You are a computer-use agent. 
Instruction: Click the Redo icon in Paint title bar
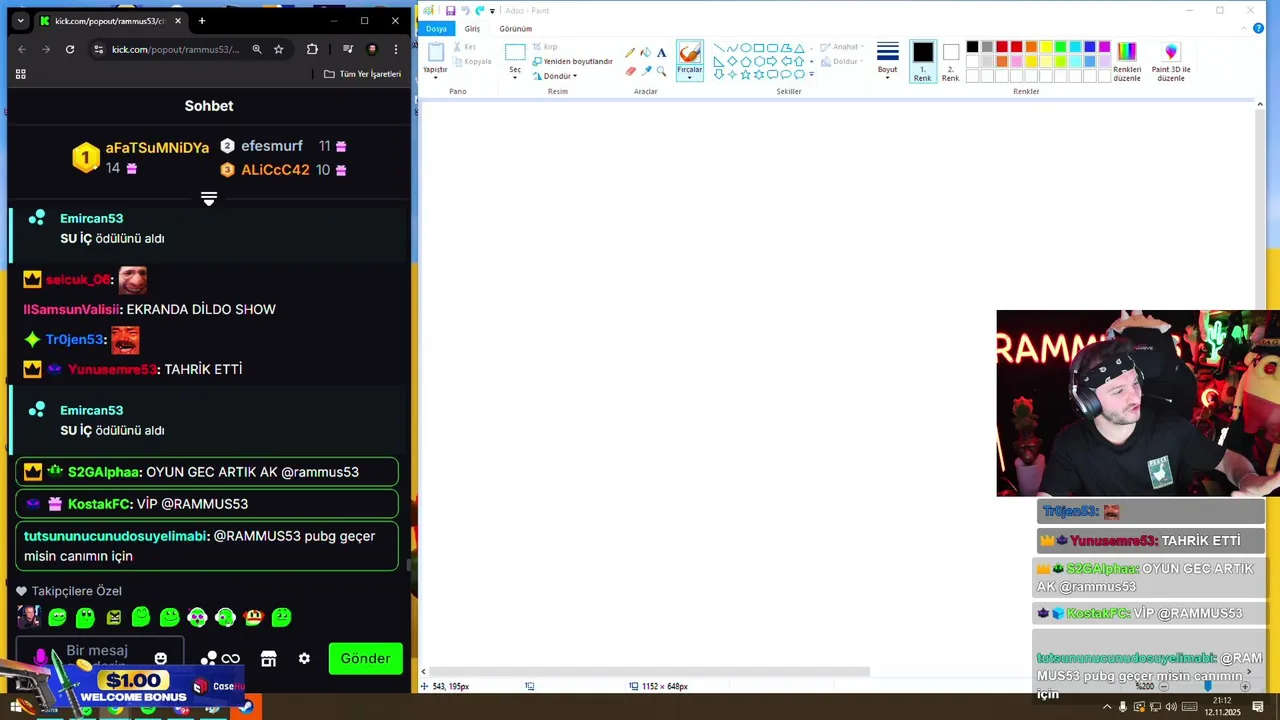click(x=480, y=10)
